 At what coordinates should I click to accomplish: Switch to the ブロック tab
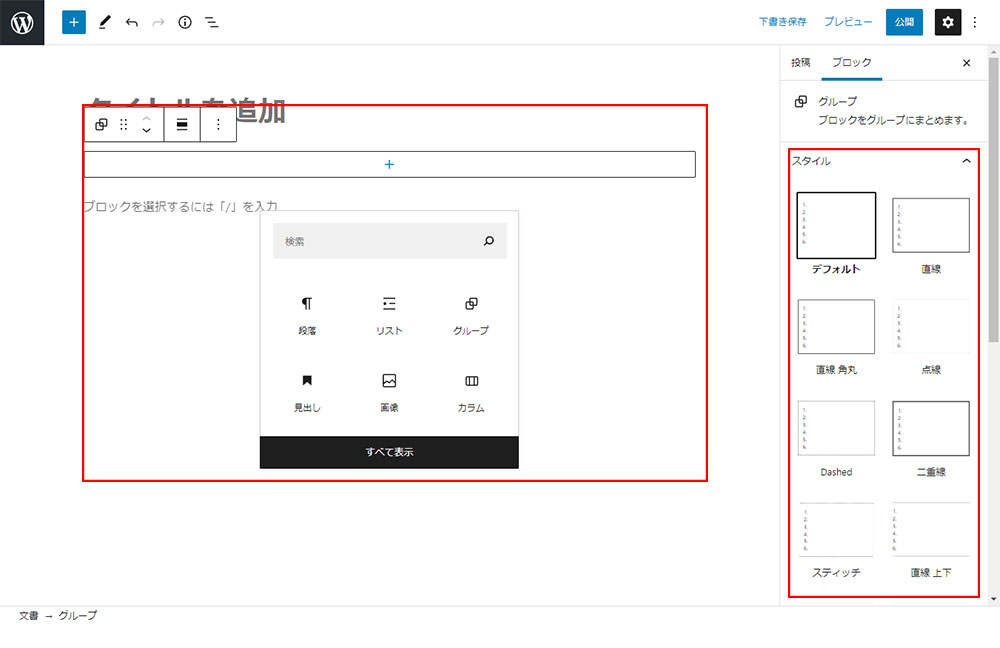pos(852,62)
